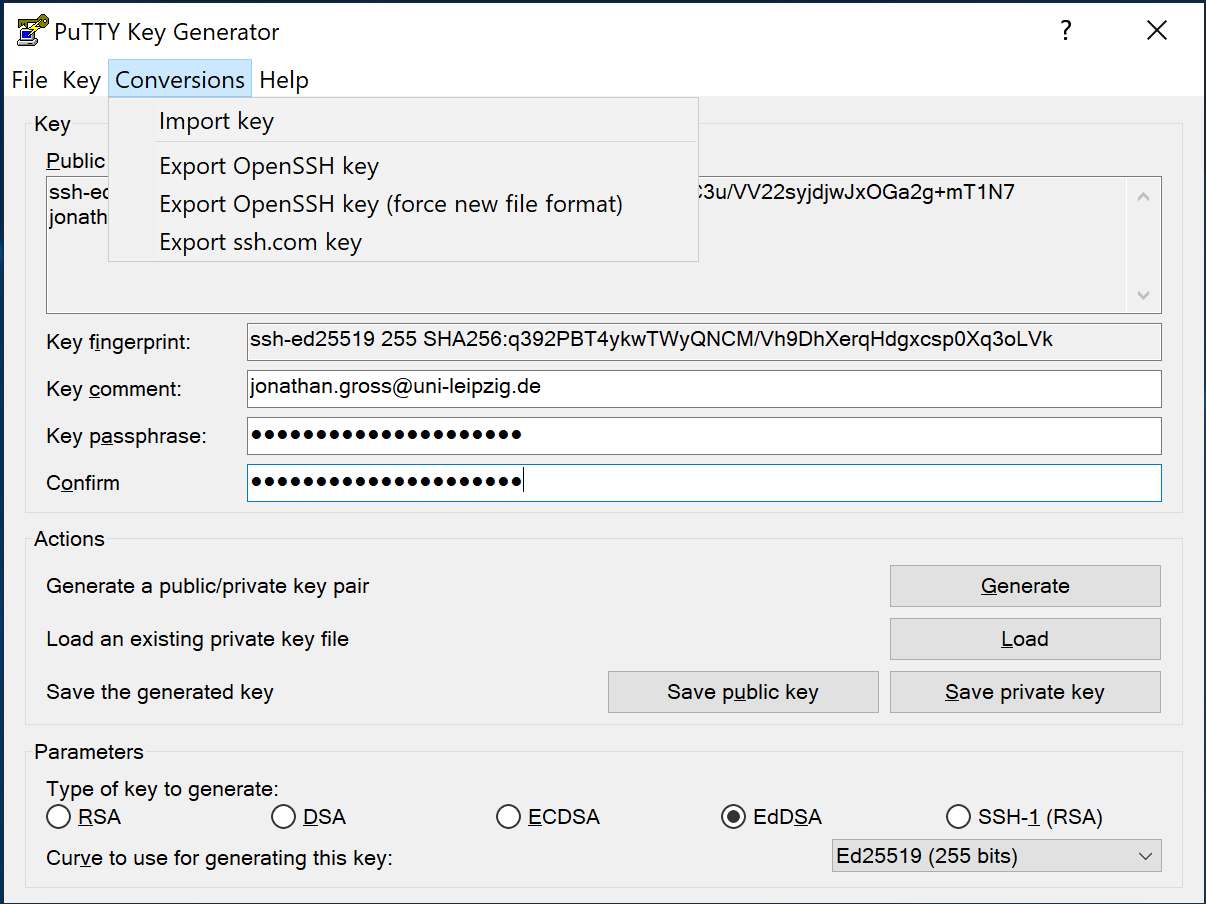Click Save private key button
1206x904 pixels.
coord(1025,692)
